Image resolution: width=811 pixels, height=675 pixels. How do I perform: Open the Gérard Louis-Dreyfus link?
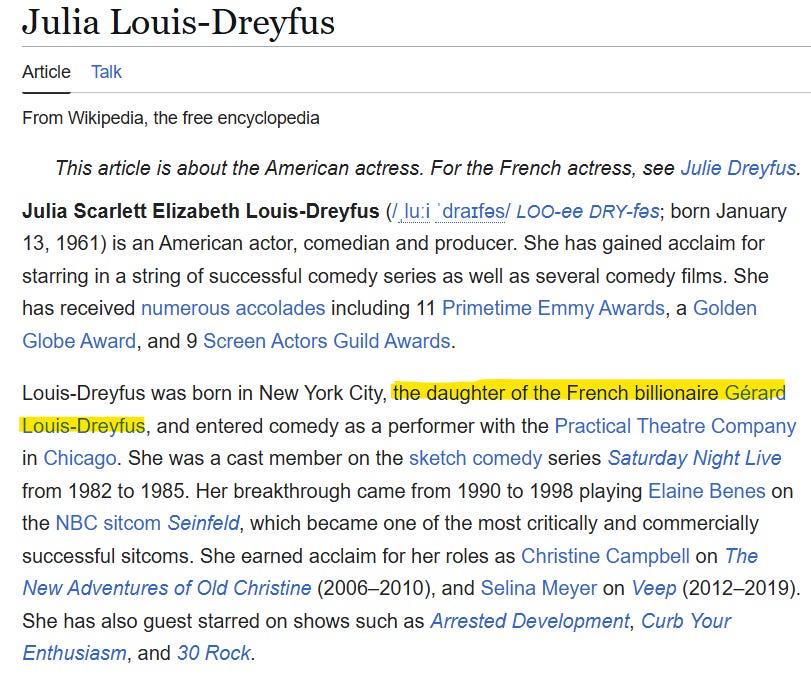(x=755, y=393)
